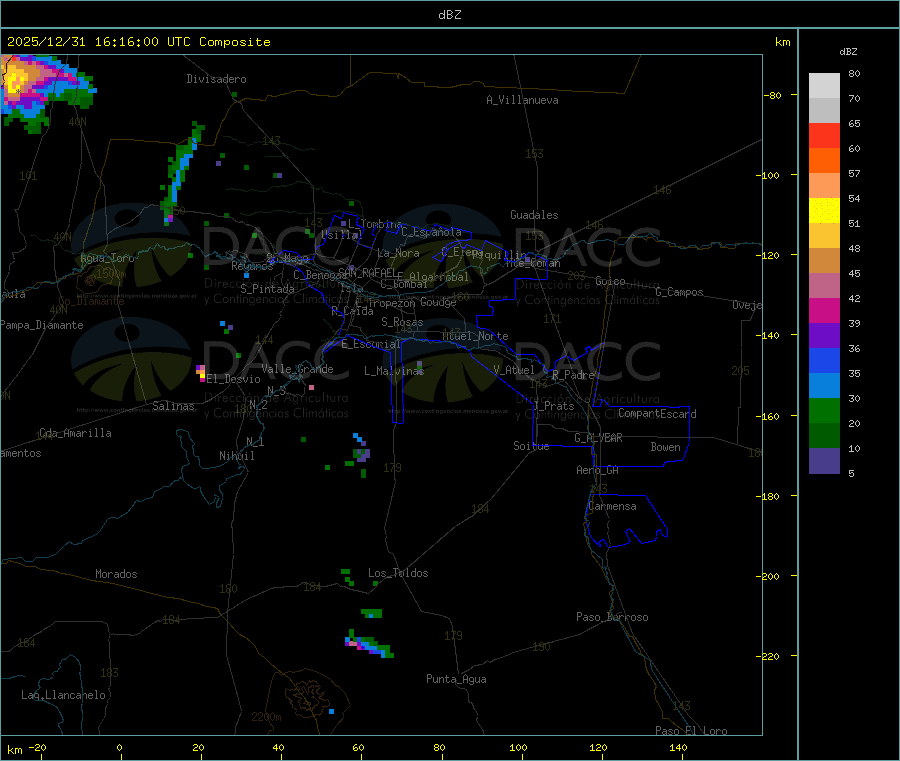Image resolution: width=900 pixels, height=761 pixels.
Task: Click the E_Escorial label
Action: coord(371,344)
